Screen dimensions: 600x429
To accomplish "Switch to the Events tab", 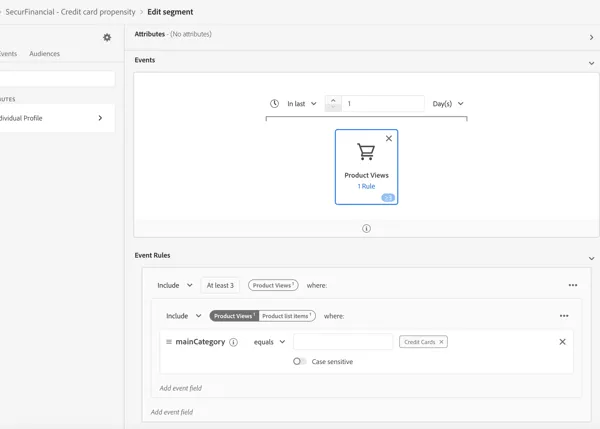I will click(8, 54).
